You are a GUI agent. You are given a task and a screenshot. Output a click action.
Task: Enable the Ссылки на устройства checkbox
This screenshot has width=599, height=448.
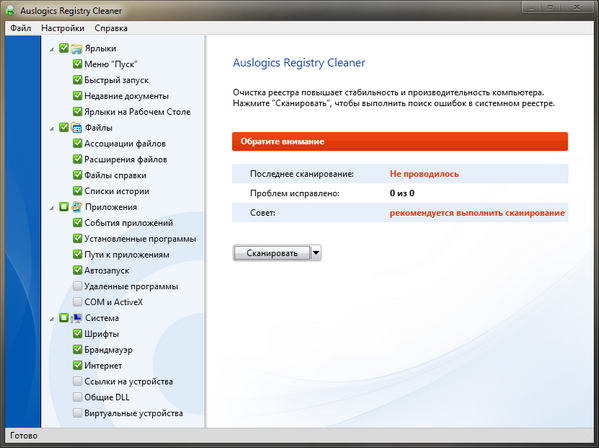pos(77,381)
